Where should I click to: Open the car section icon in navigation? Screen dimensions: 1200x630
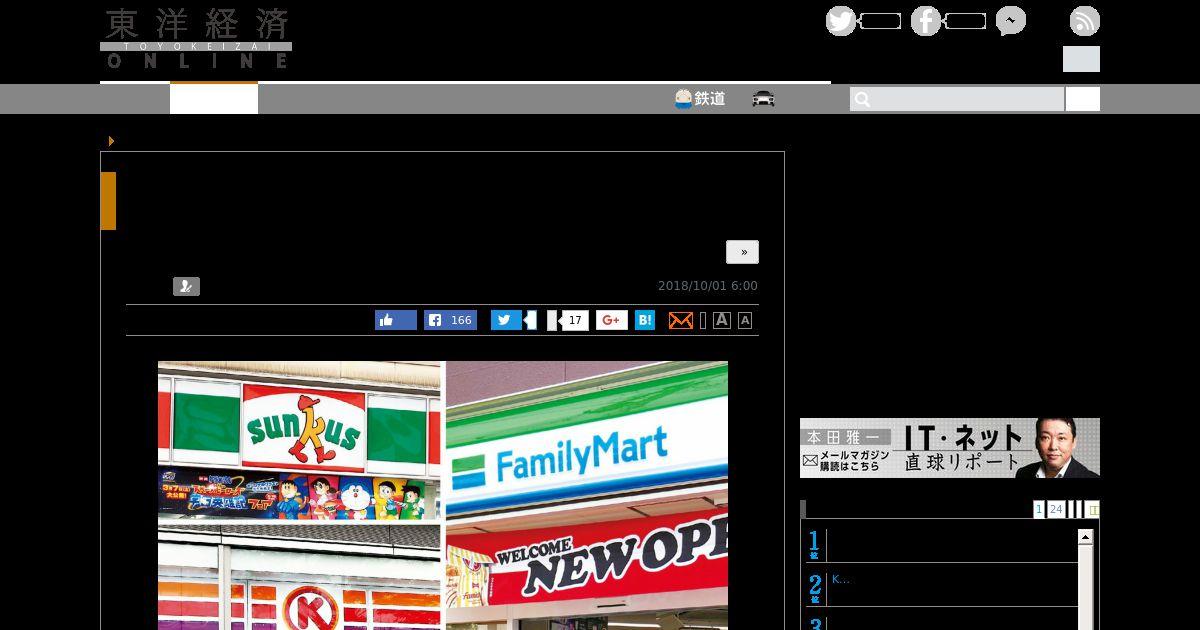click(764, 99)
